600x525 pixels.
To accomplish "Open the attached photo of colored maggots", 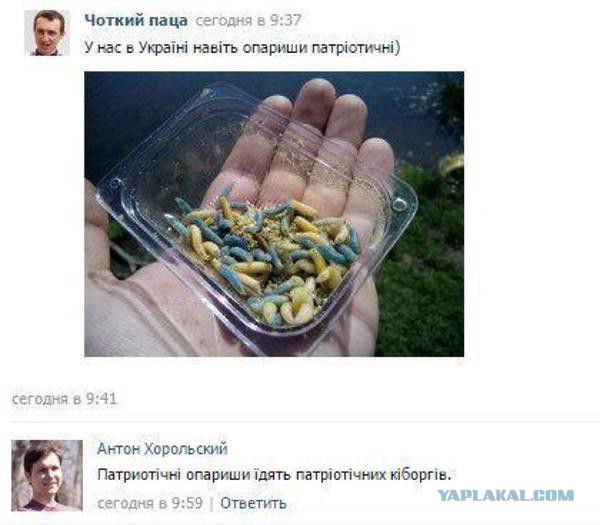I will (274, 214).
